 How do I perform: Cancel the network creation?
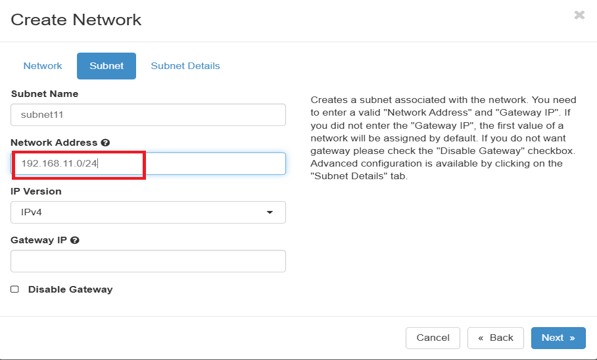tap(433, 338)
